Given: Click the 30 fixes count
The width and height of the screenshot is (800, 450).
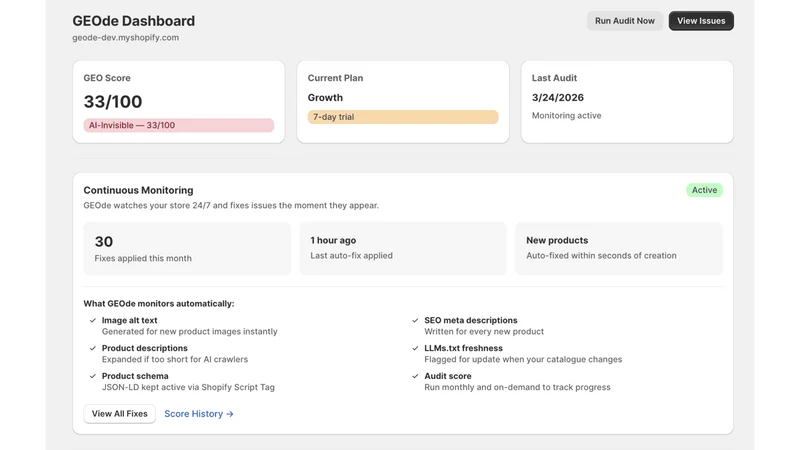Looking at the screenshot, I should click(x=104, y=241).
